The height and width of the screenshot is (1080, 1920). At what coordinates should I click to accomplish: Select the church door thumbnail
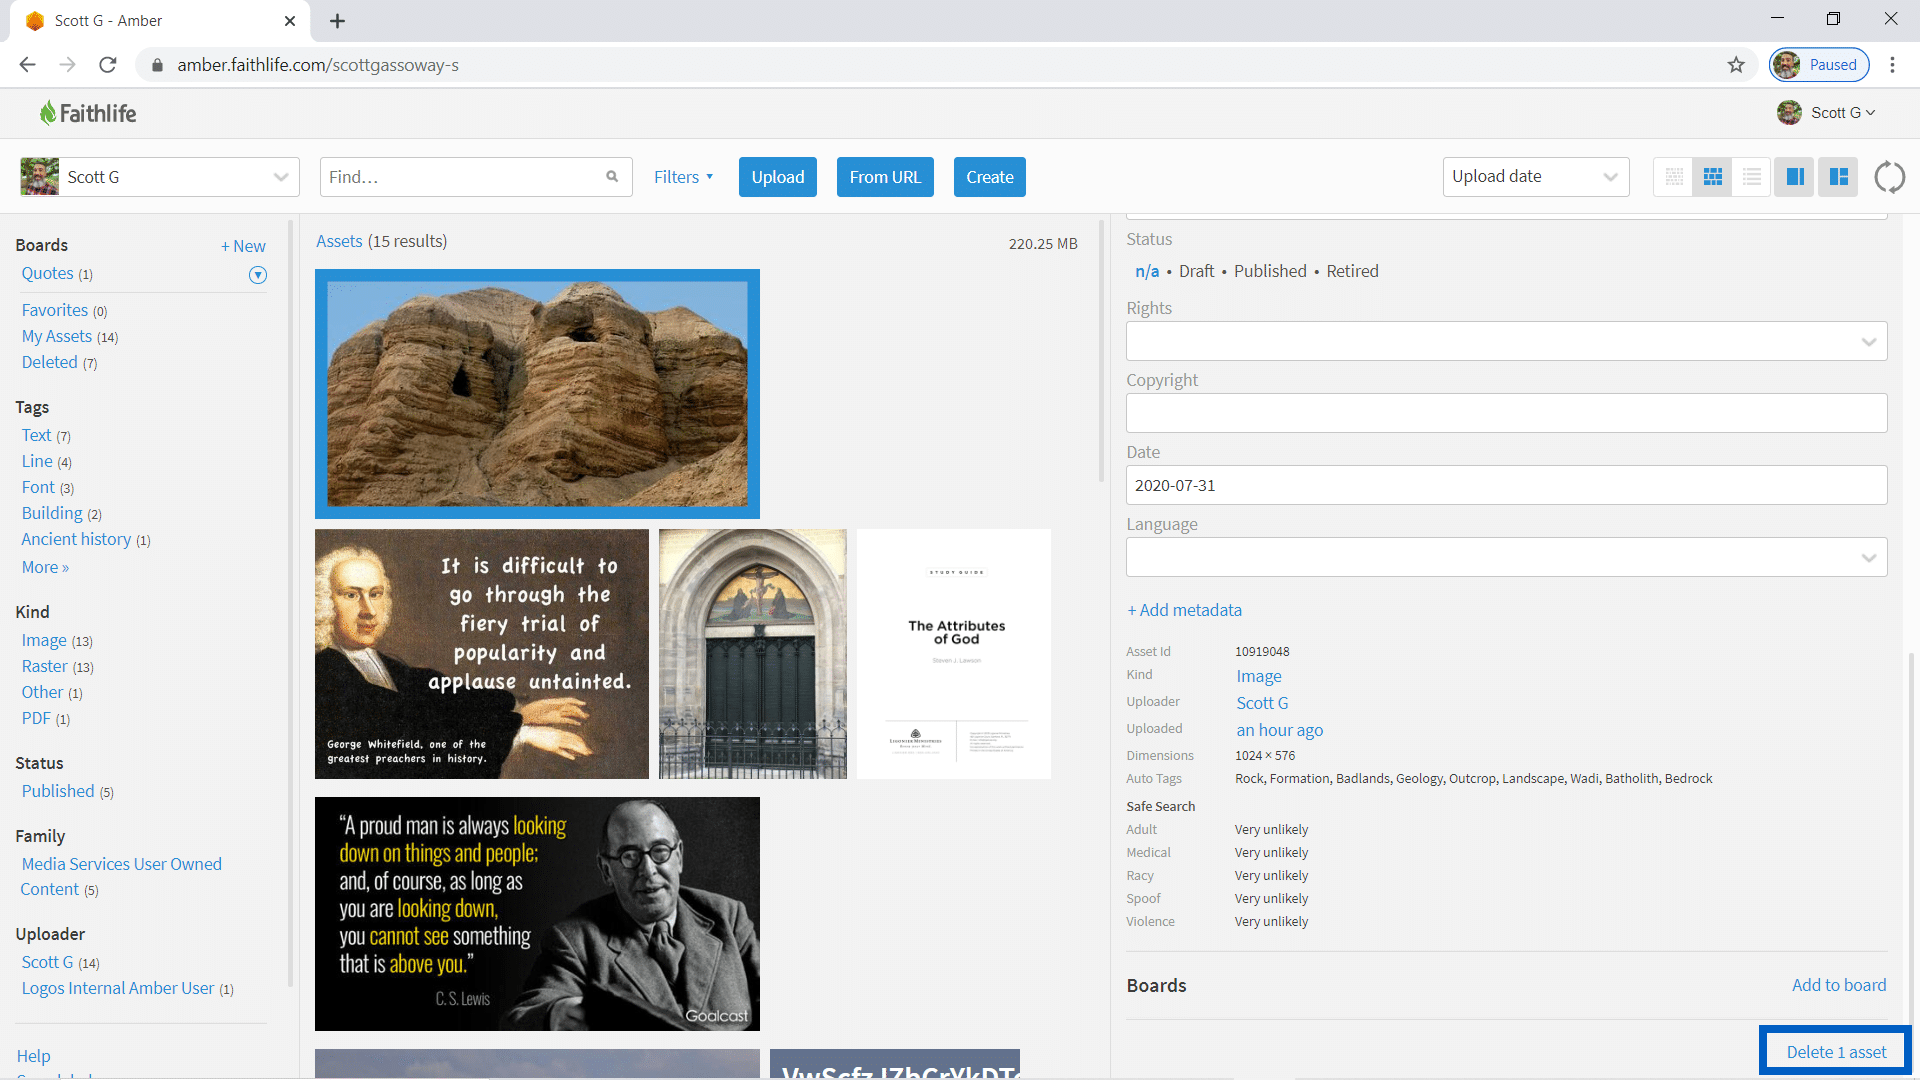(x=753, y=654)
